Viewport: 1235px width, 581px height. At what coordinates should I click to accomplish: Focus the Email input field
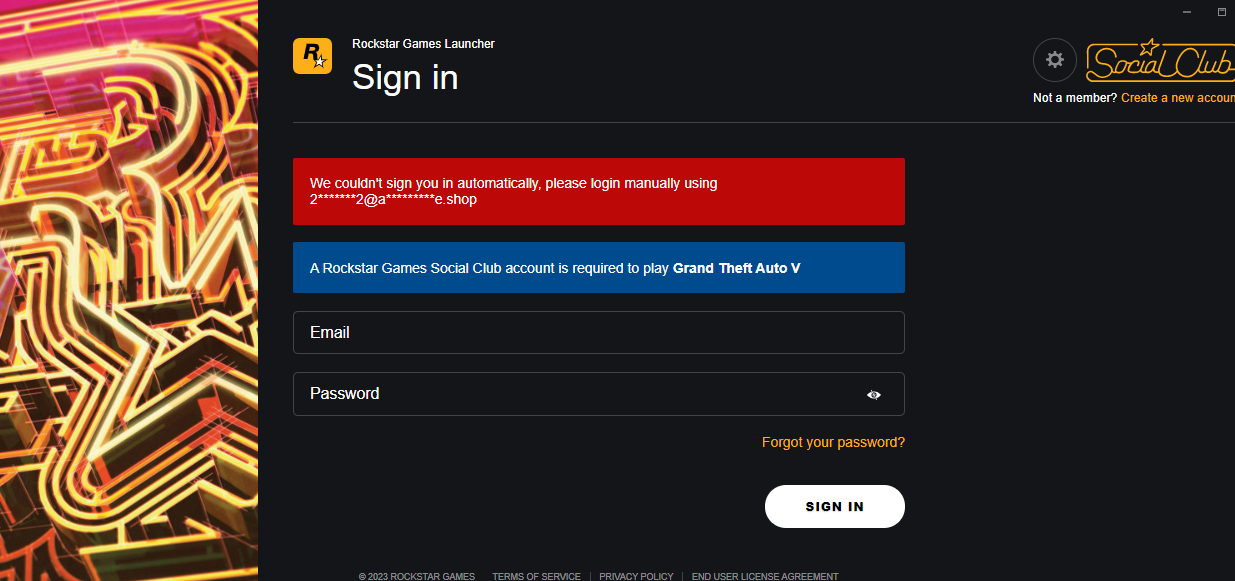pos(598,332)
